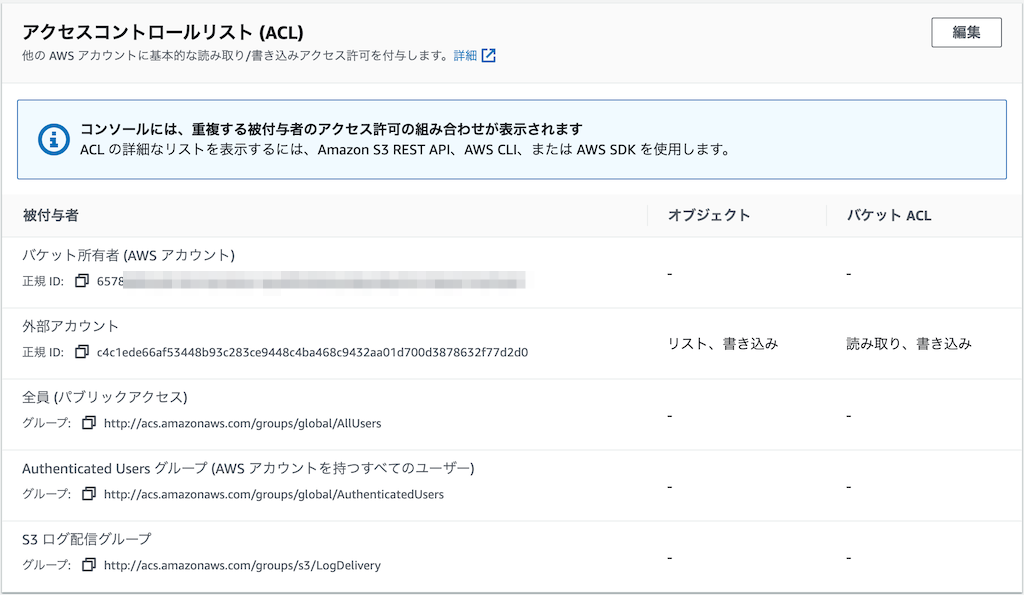The width and height of the screenshot is (1024, 595).
Task: Click the 被付与者 column header
Action: click(51, 215)
